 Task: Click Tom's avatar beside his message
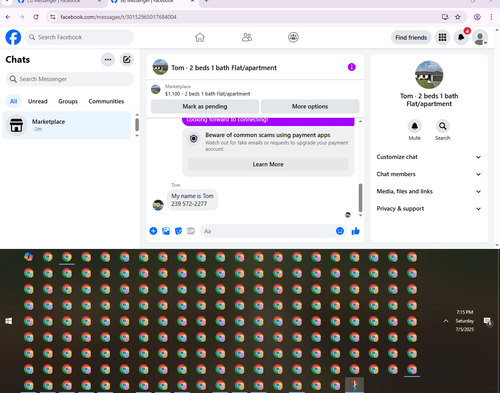[x=158, y=205]
